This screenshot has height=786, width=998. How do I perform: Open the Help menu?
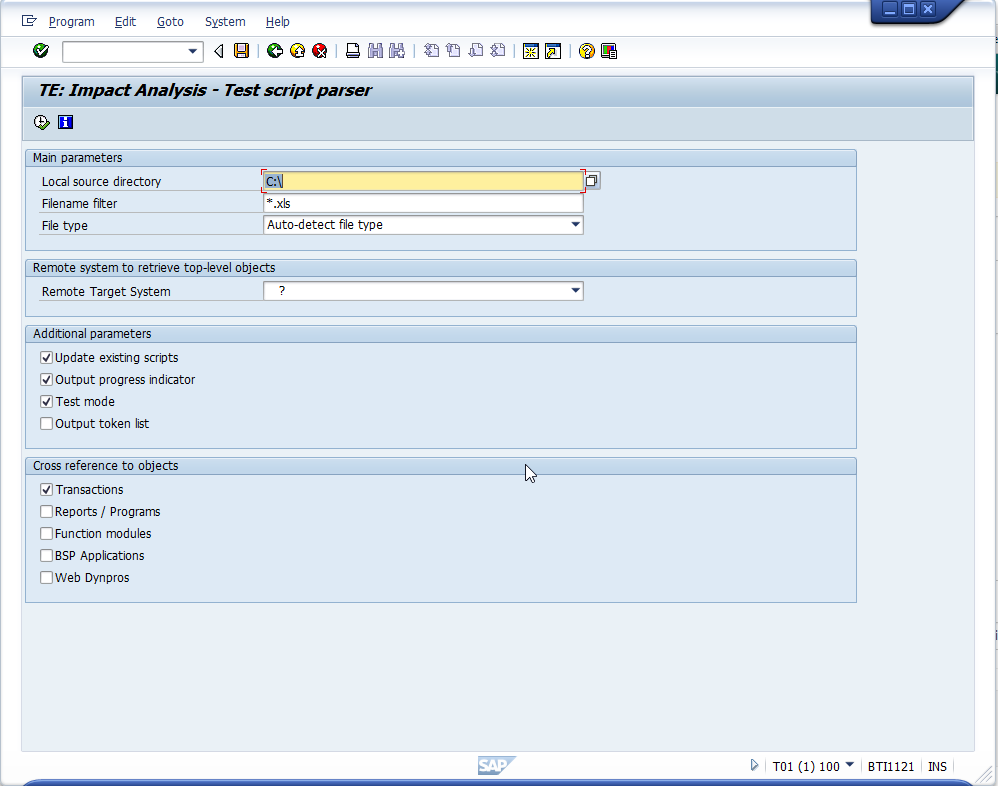tap(278, 22)
